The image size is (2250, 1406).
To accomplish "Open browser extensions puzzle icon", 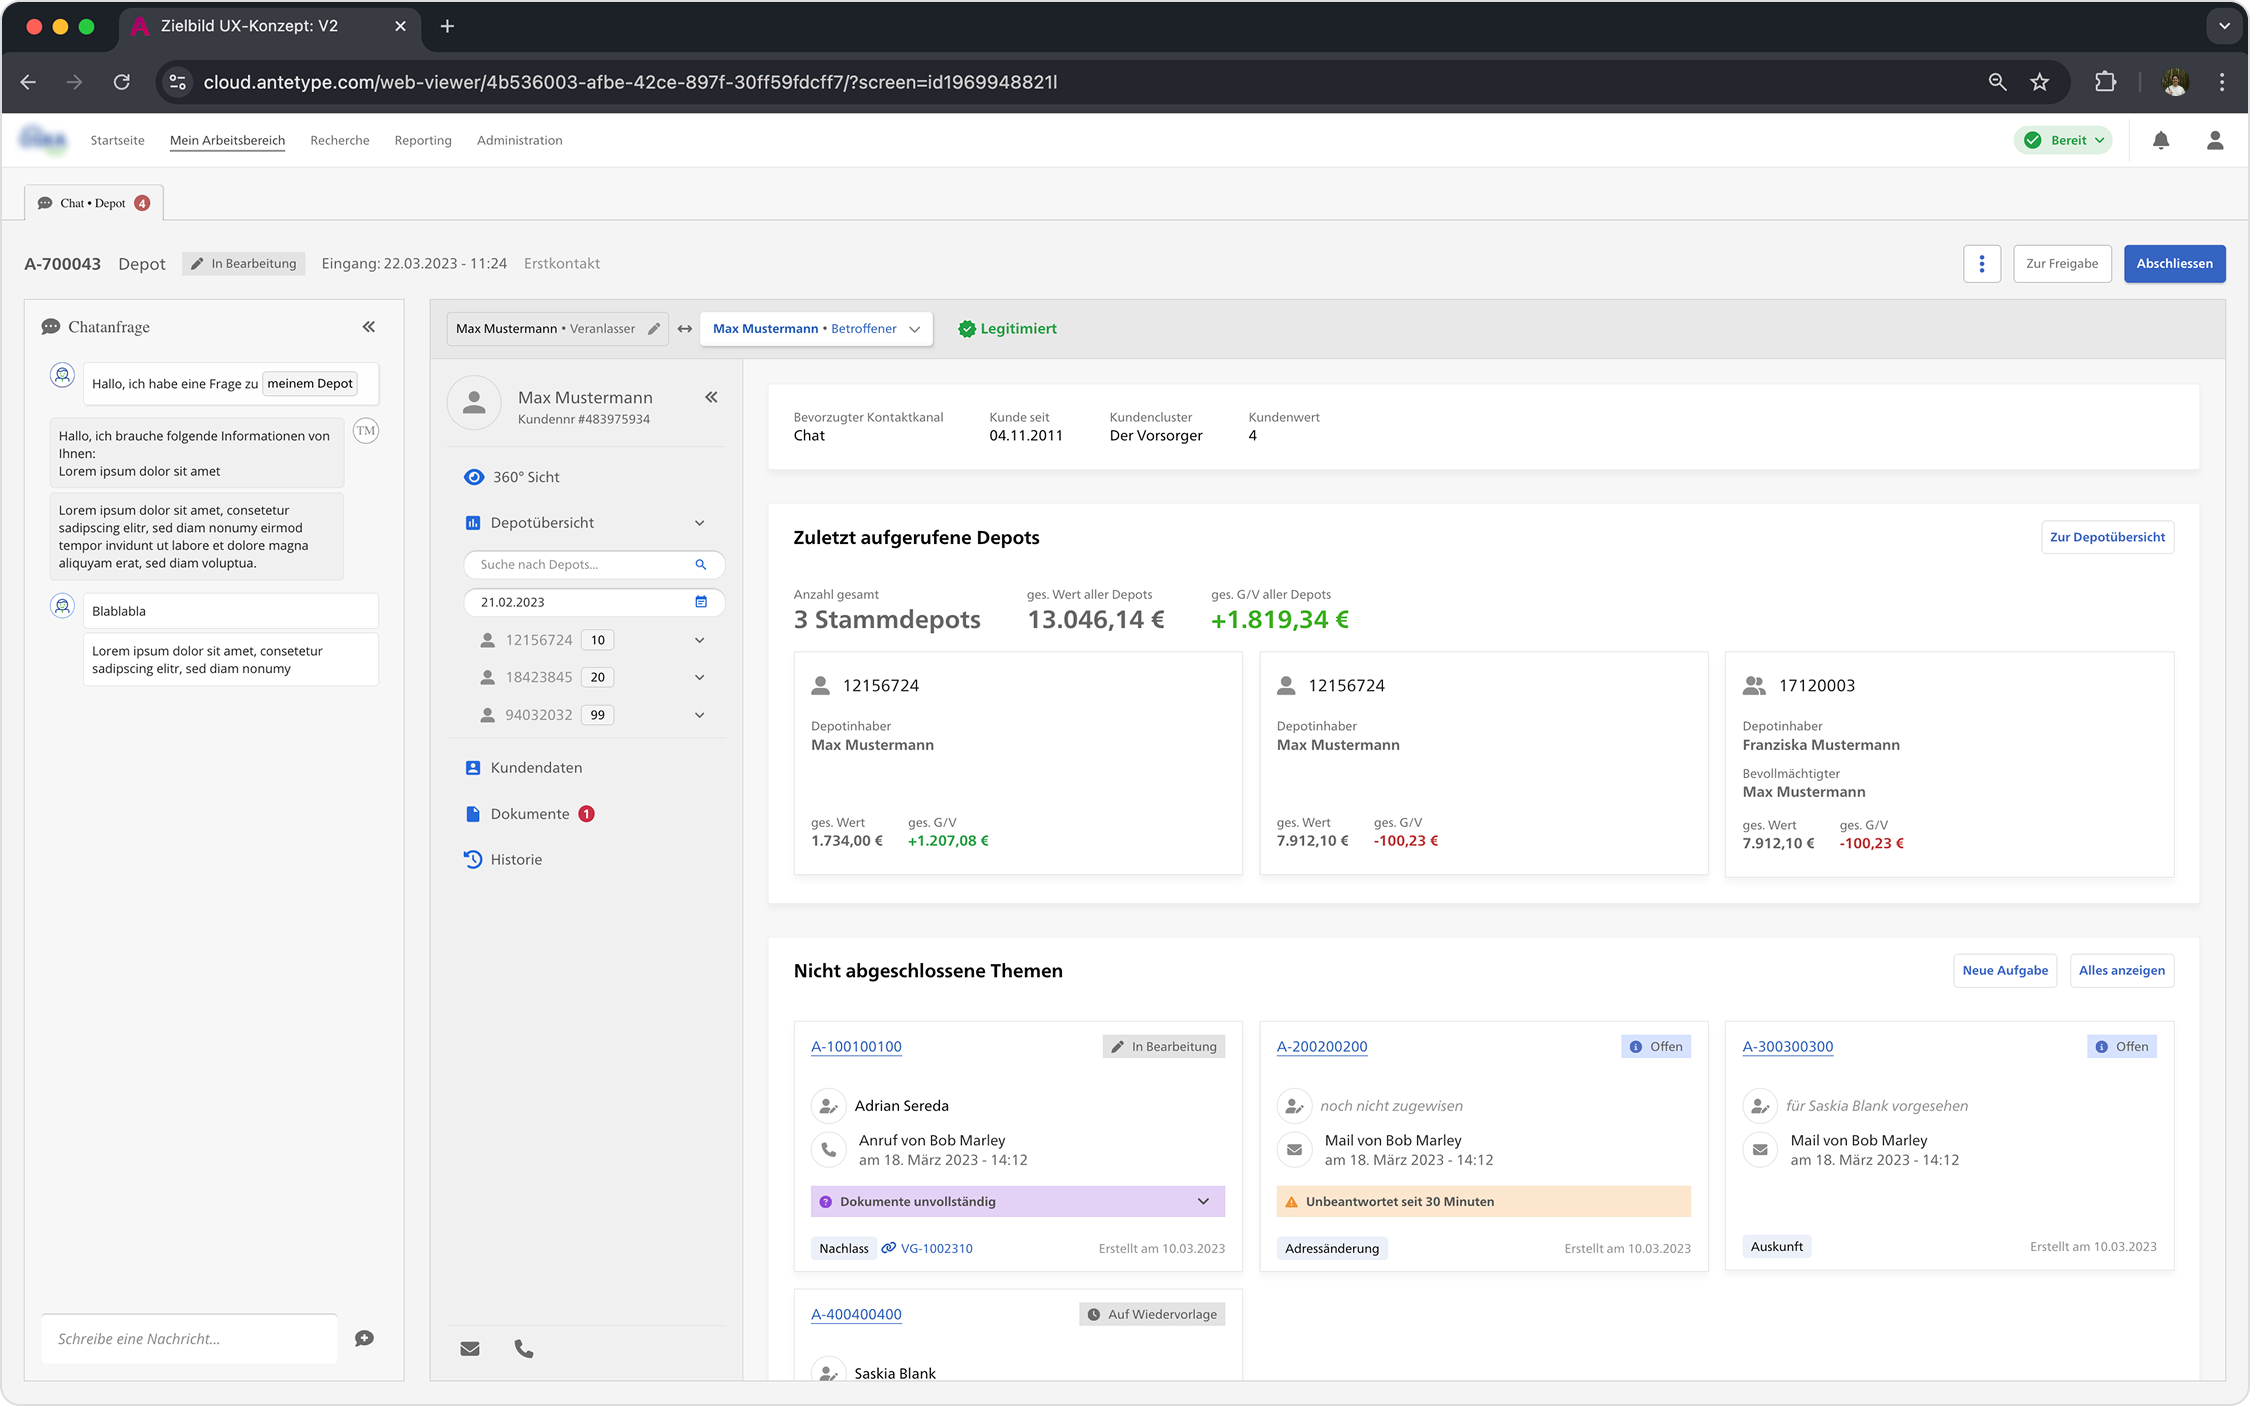I will (2105, 82).
